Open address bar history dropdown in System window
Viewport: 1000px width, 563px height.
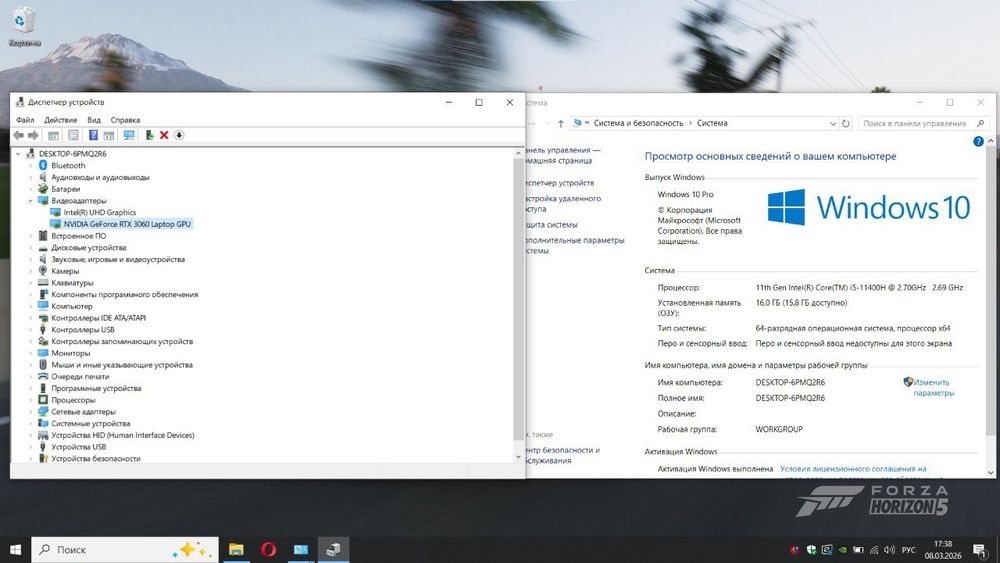[x=833, y=124]
